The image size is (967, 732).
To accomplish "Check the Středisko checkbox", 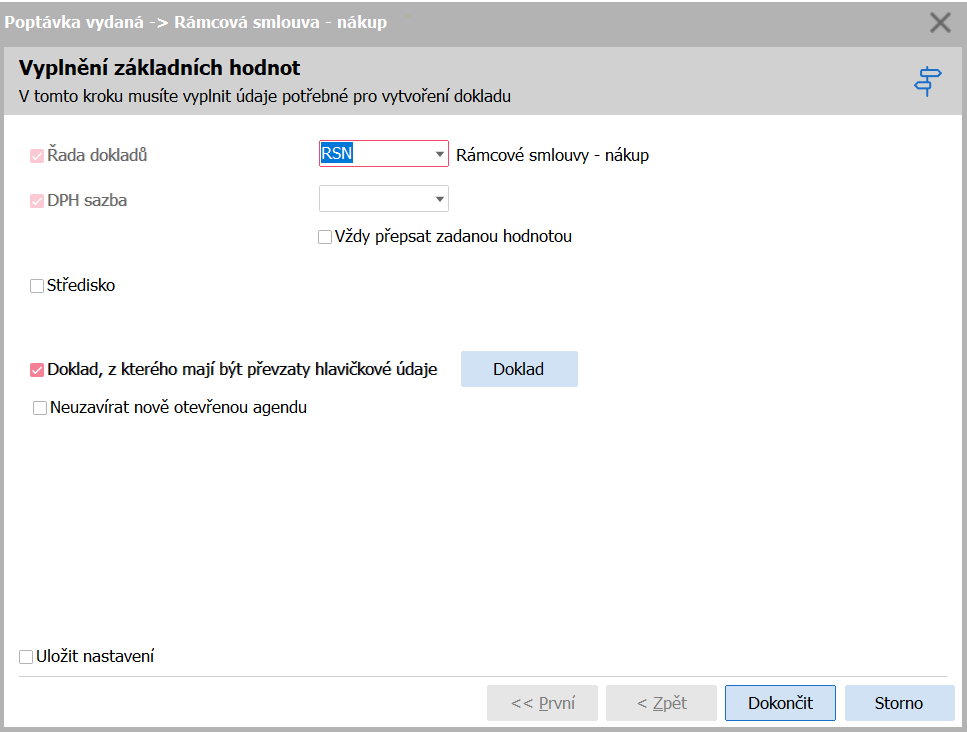I will (x=37, y=286).
